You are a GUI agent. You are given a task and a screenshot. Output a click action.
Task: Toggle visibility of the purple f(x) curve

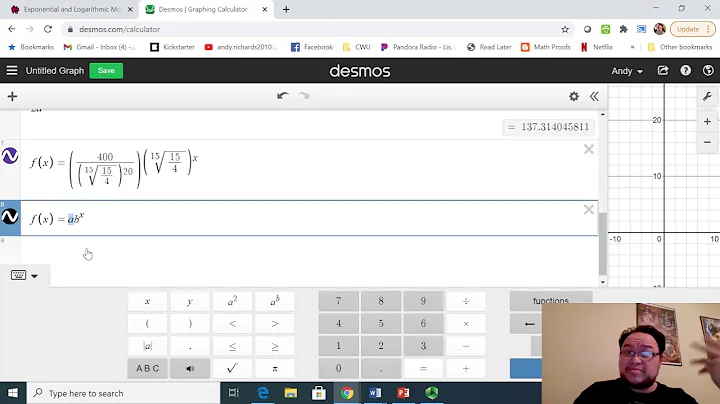(x=10, y=156)
